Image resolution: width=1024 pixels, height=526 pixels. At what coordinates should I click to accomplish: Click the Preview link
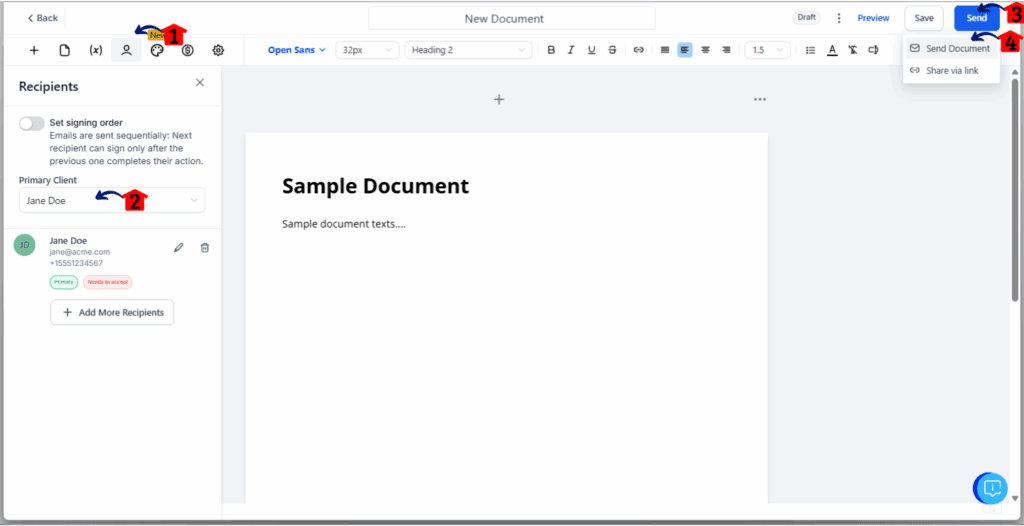click(873, 18)
